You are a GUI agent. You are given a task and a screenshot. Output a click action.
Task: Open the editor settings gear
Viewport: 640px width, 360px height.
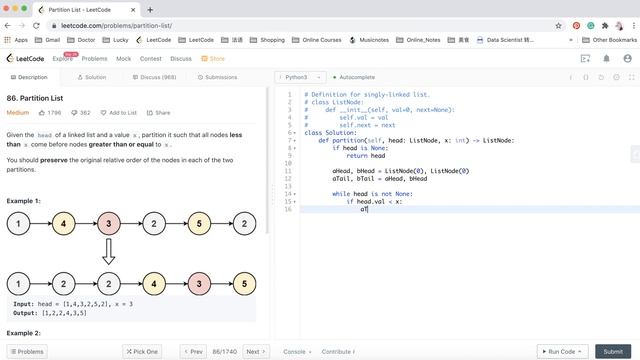616,77
